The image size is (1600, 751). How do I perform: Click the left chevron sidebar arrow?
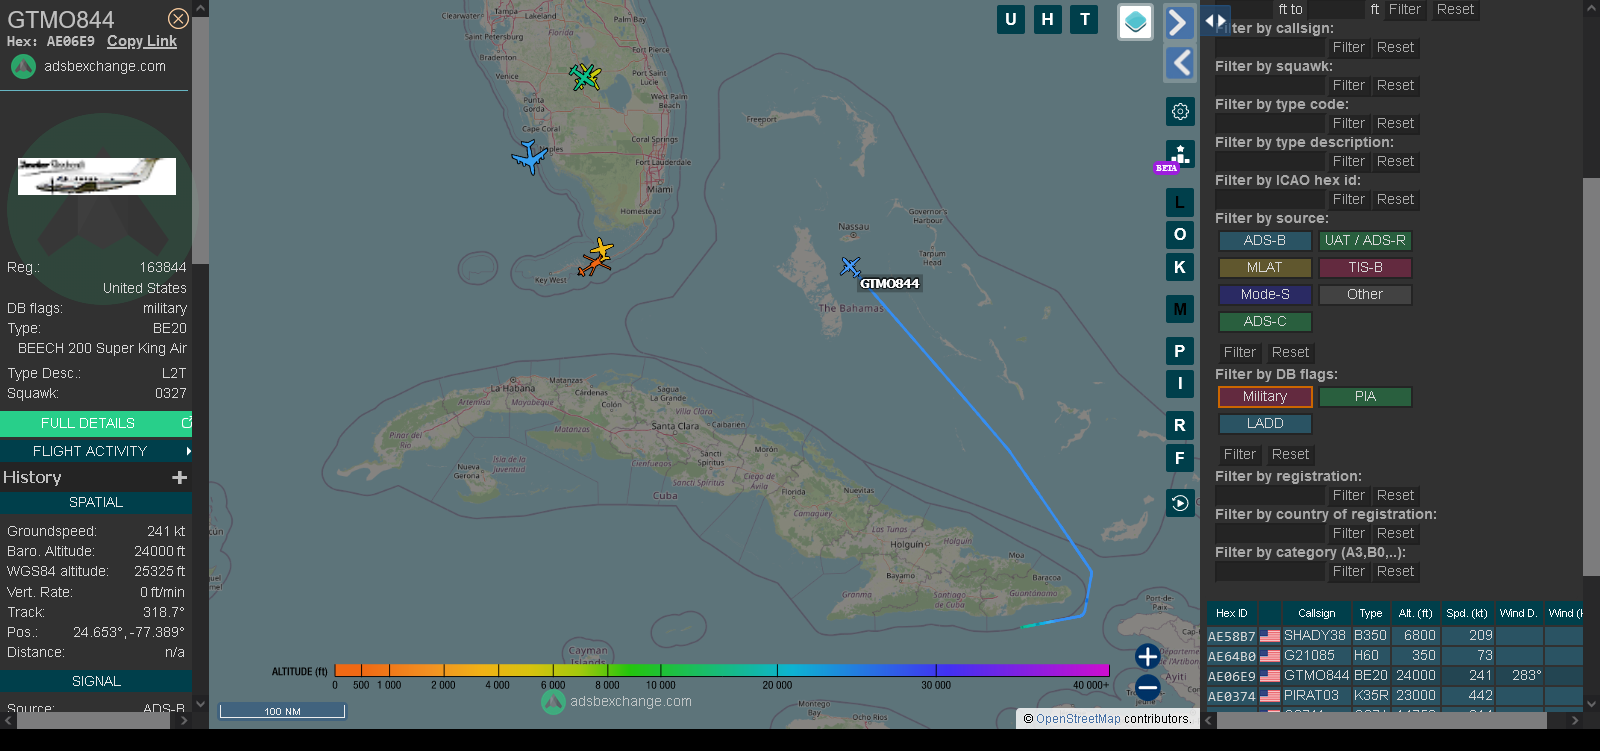pyautogui.click(x=1179, y=63)
